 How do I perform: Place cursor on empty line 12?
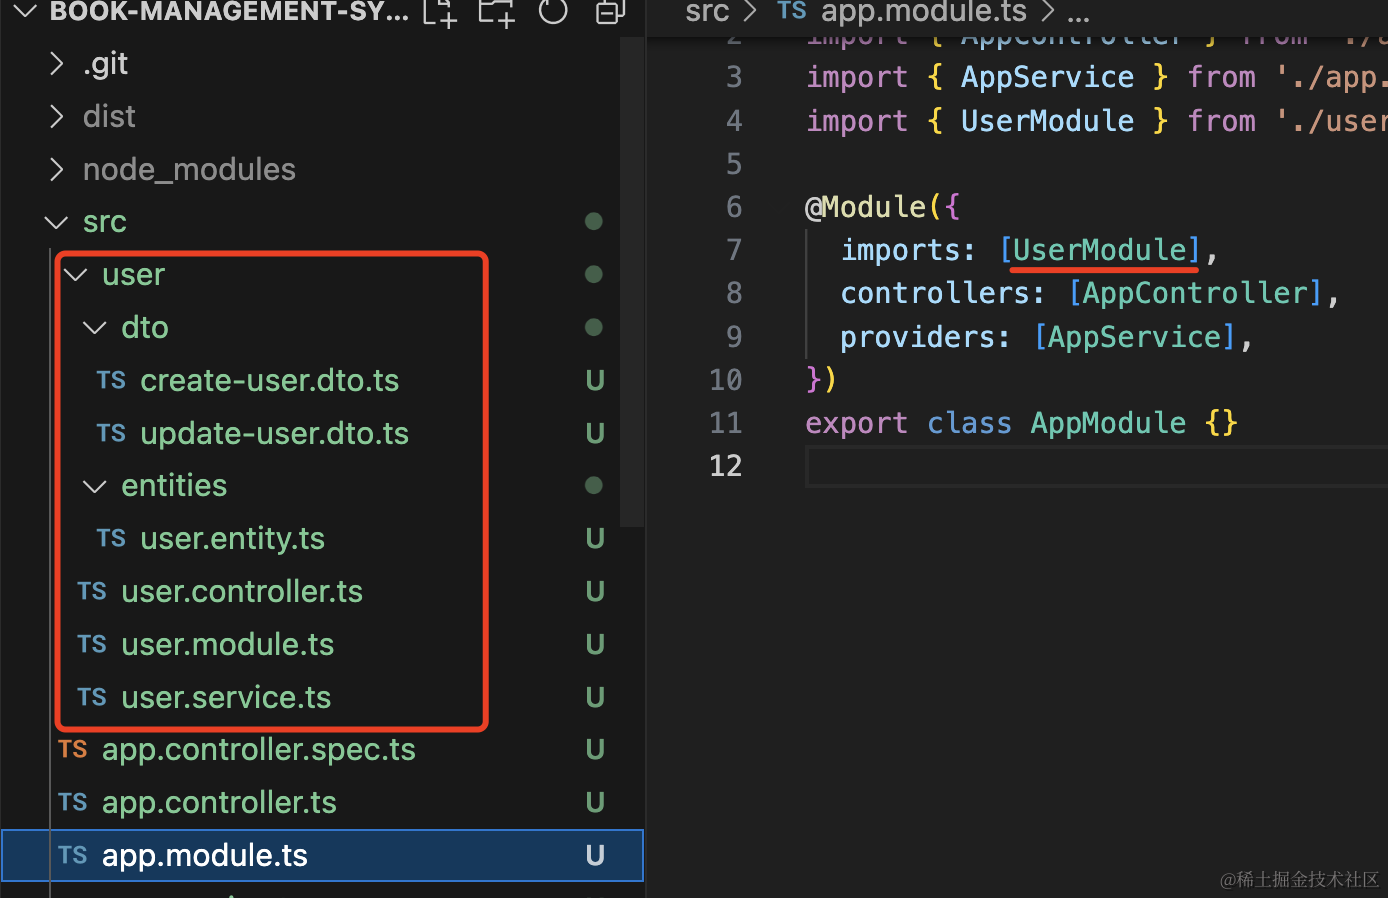tap(1000, 466)
